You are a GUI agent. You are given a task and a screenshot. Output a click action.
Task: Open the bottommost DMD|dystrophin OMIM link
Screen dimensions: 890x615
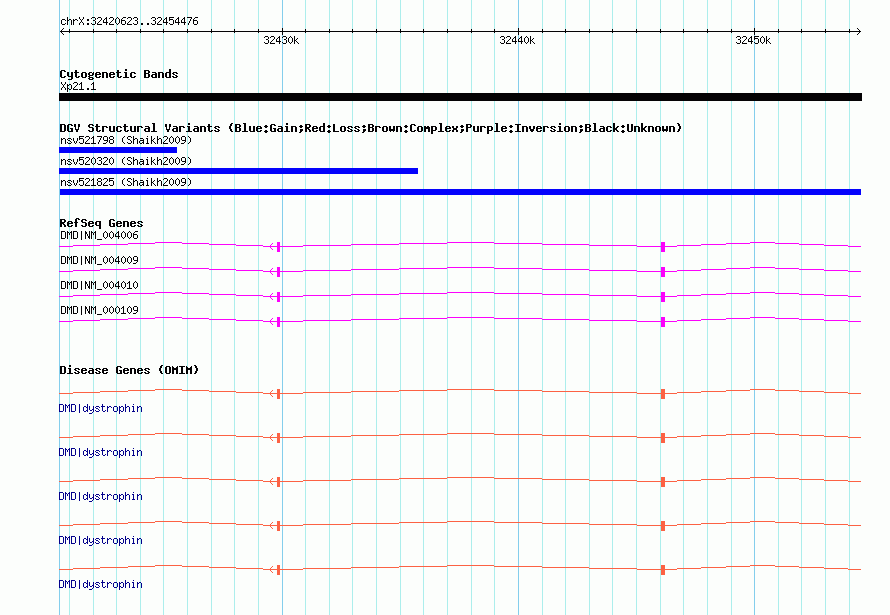[100, 584]
